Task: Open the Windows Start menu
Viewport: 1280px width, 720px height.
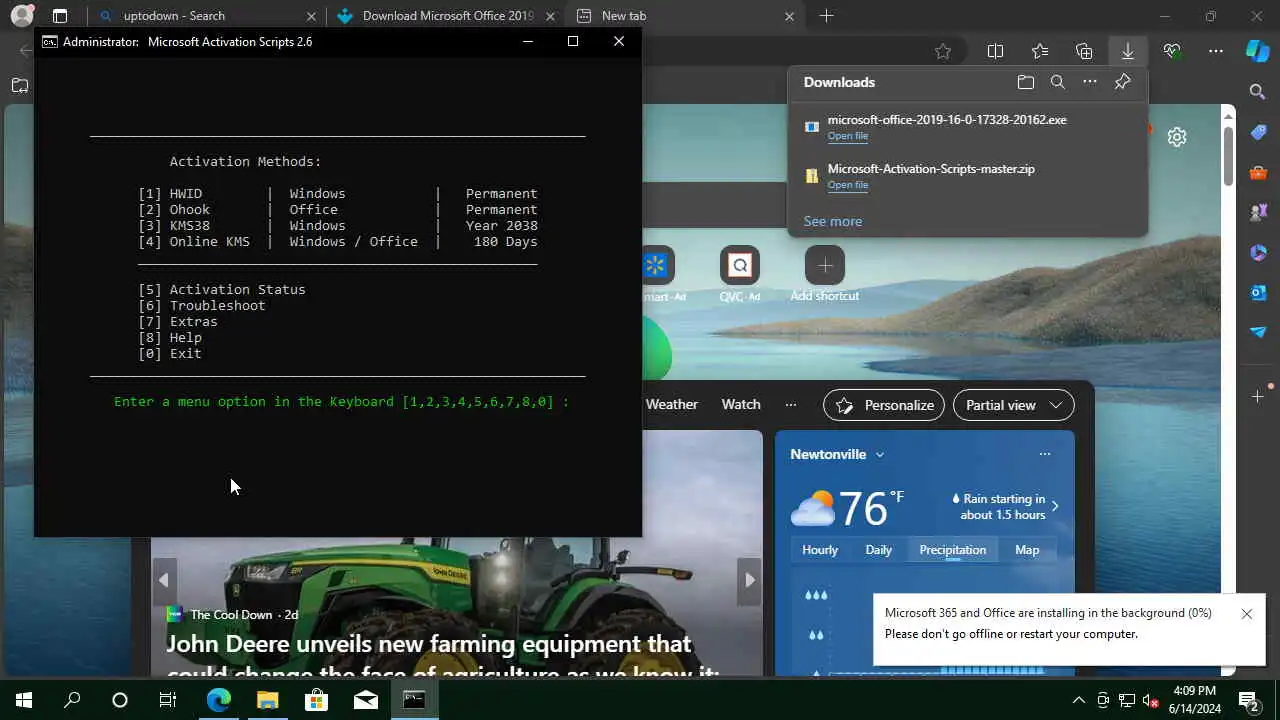Action: [x=24, y=700]
